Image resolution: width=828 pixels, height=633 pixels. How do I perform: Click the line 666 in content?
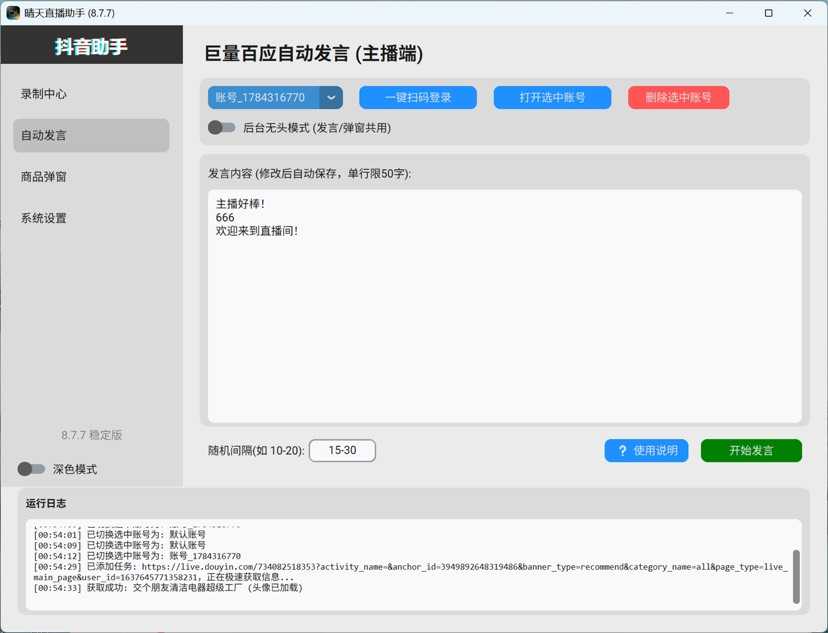pos(225,218)
